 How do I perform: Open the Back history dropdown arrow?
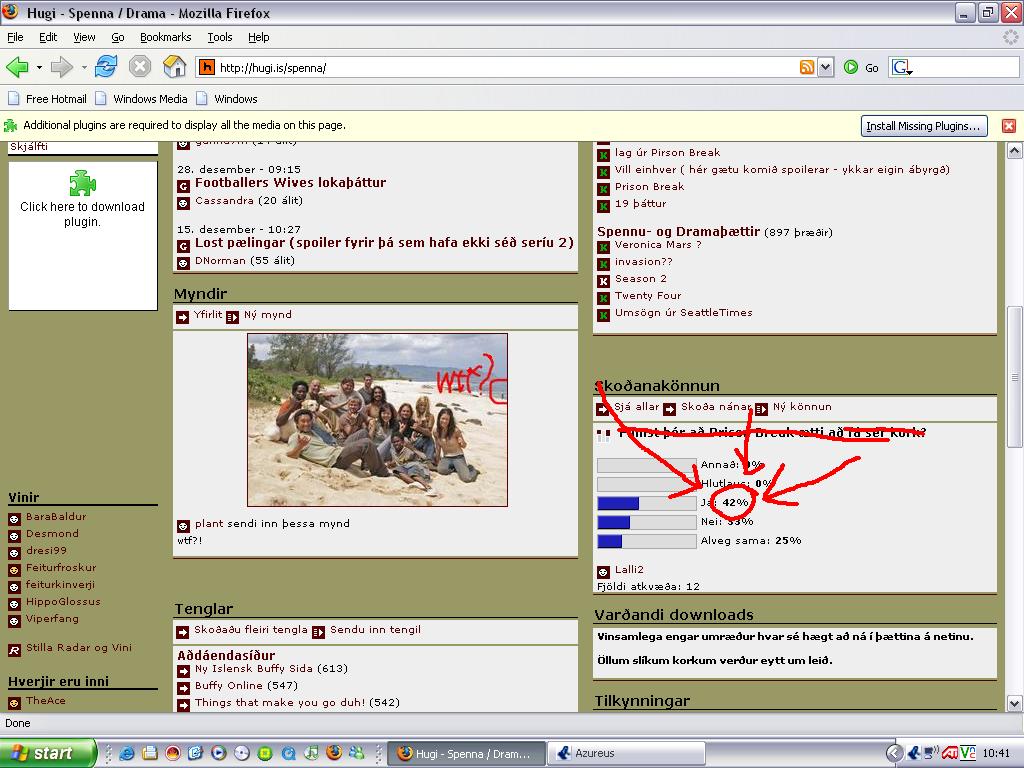click(x=39, y=67)
